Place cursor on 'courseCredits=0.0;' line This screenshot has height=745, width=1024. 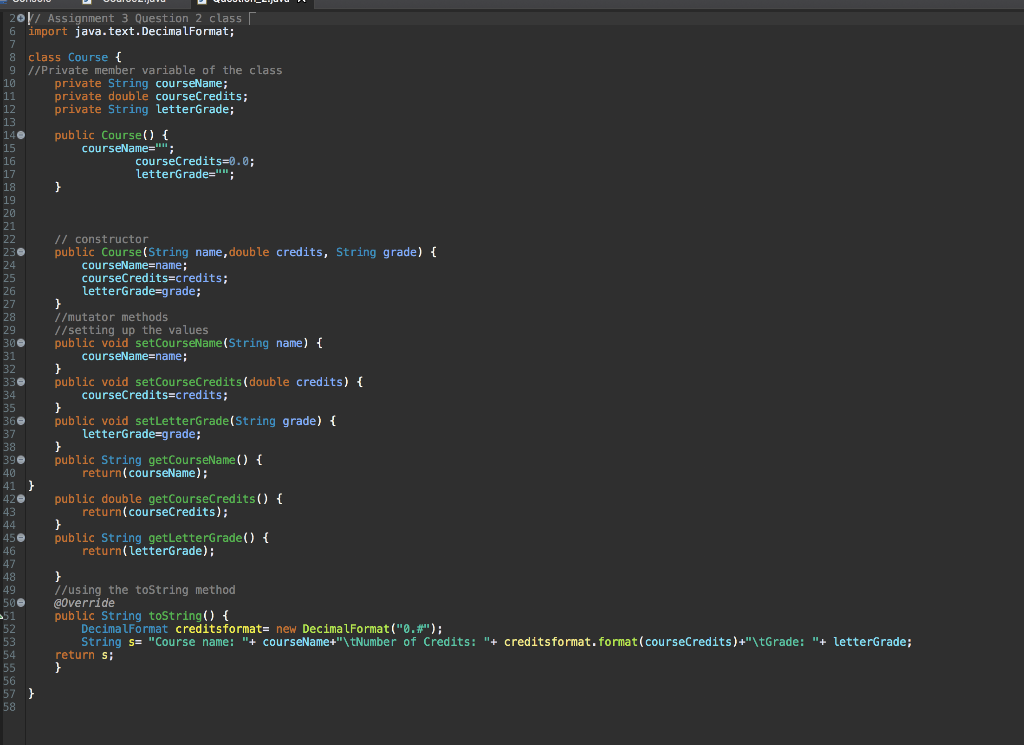tap(195, 161)
